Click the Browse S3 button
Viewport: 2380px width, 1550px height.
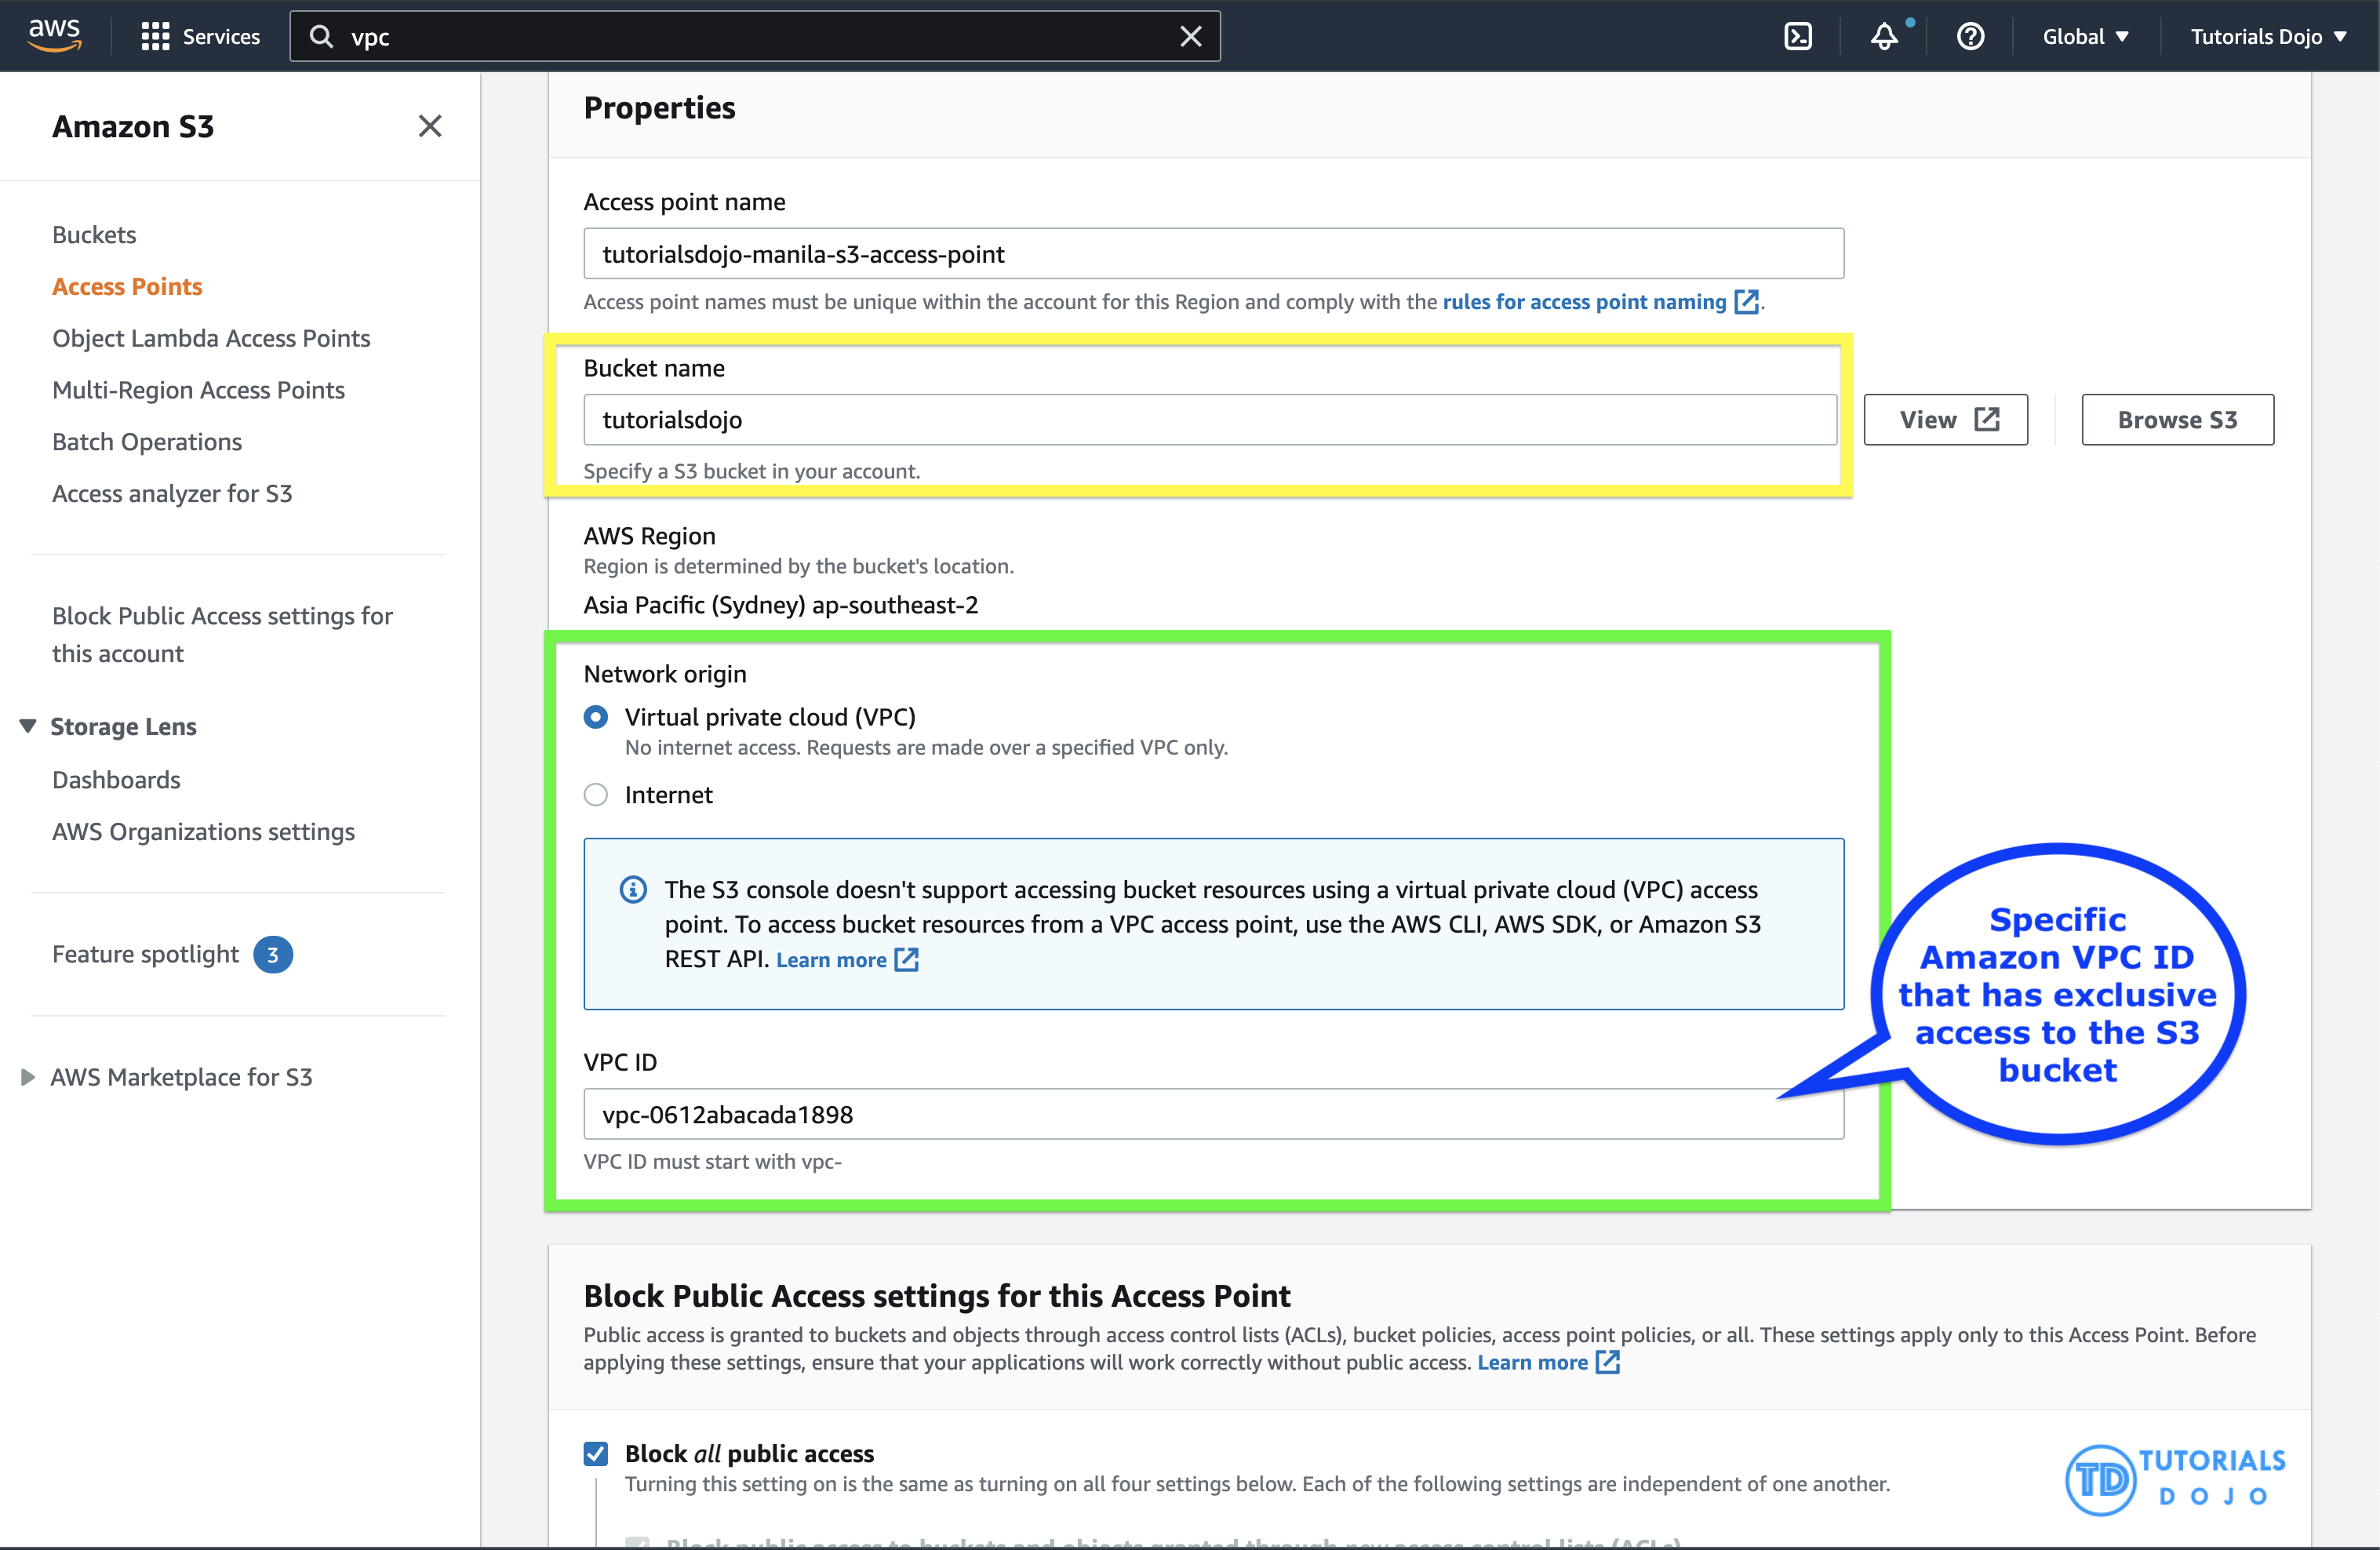click(2177, 420)
